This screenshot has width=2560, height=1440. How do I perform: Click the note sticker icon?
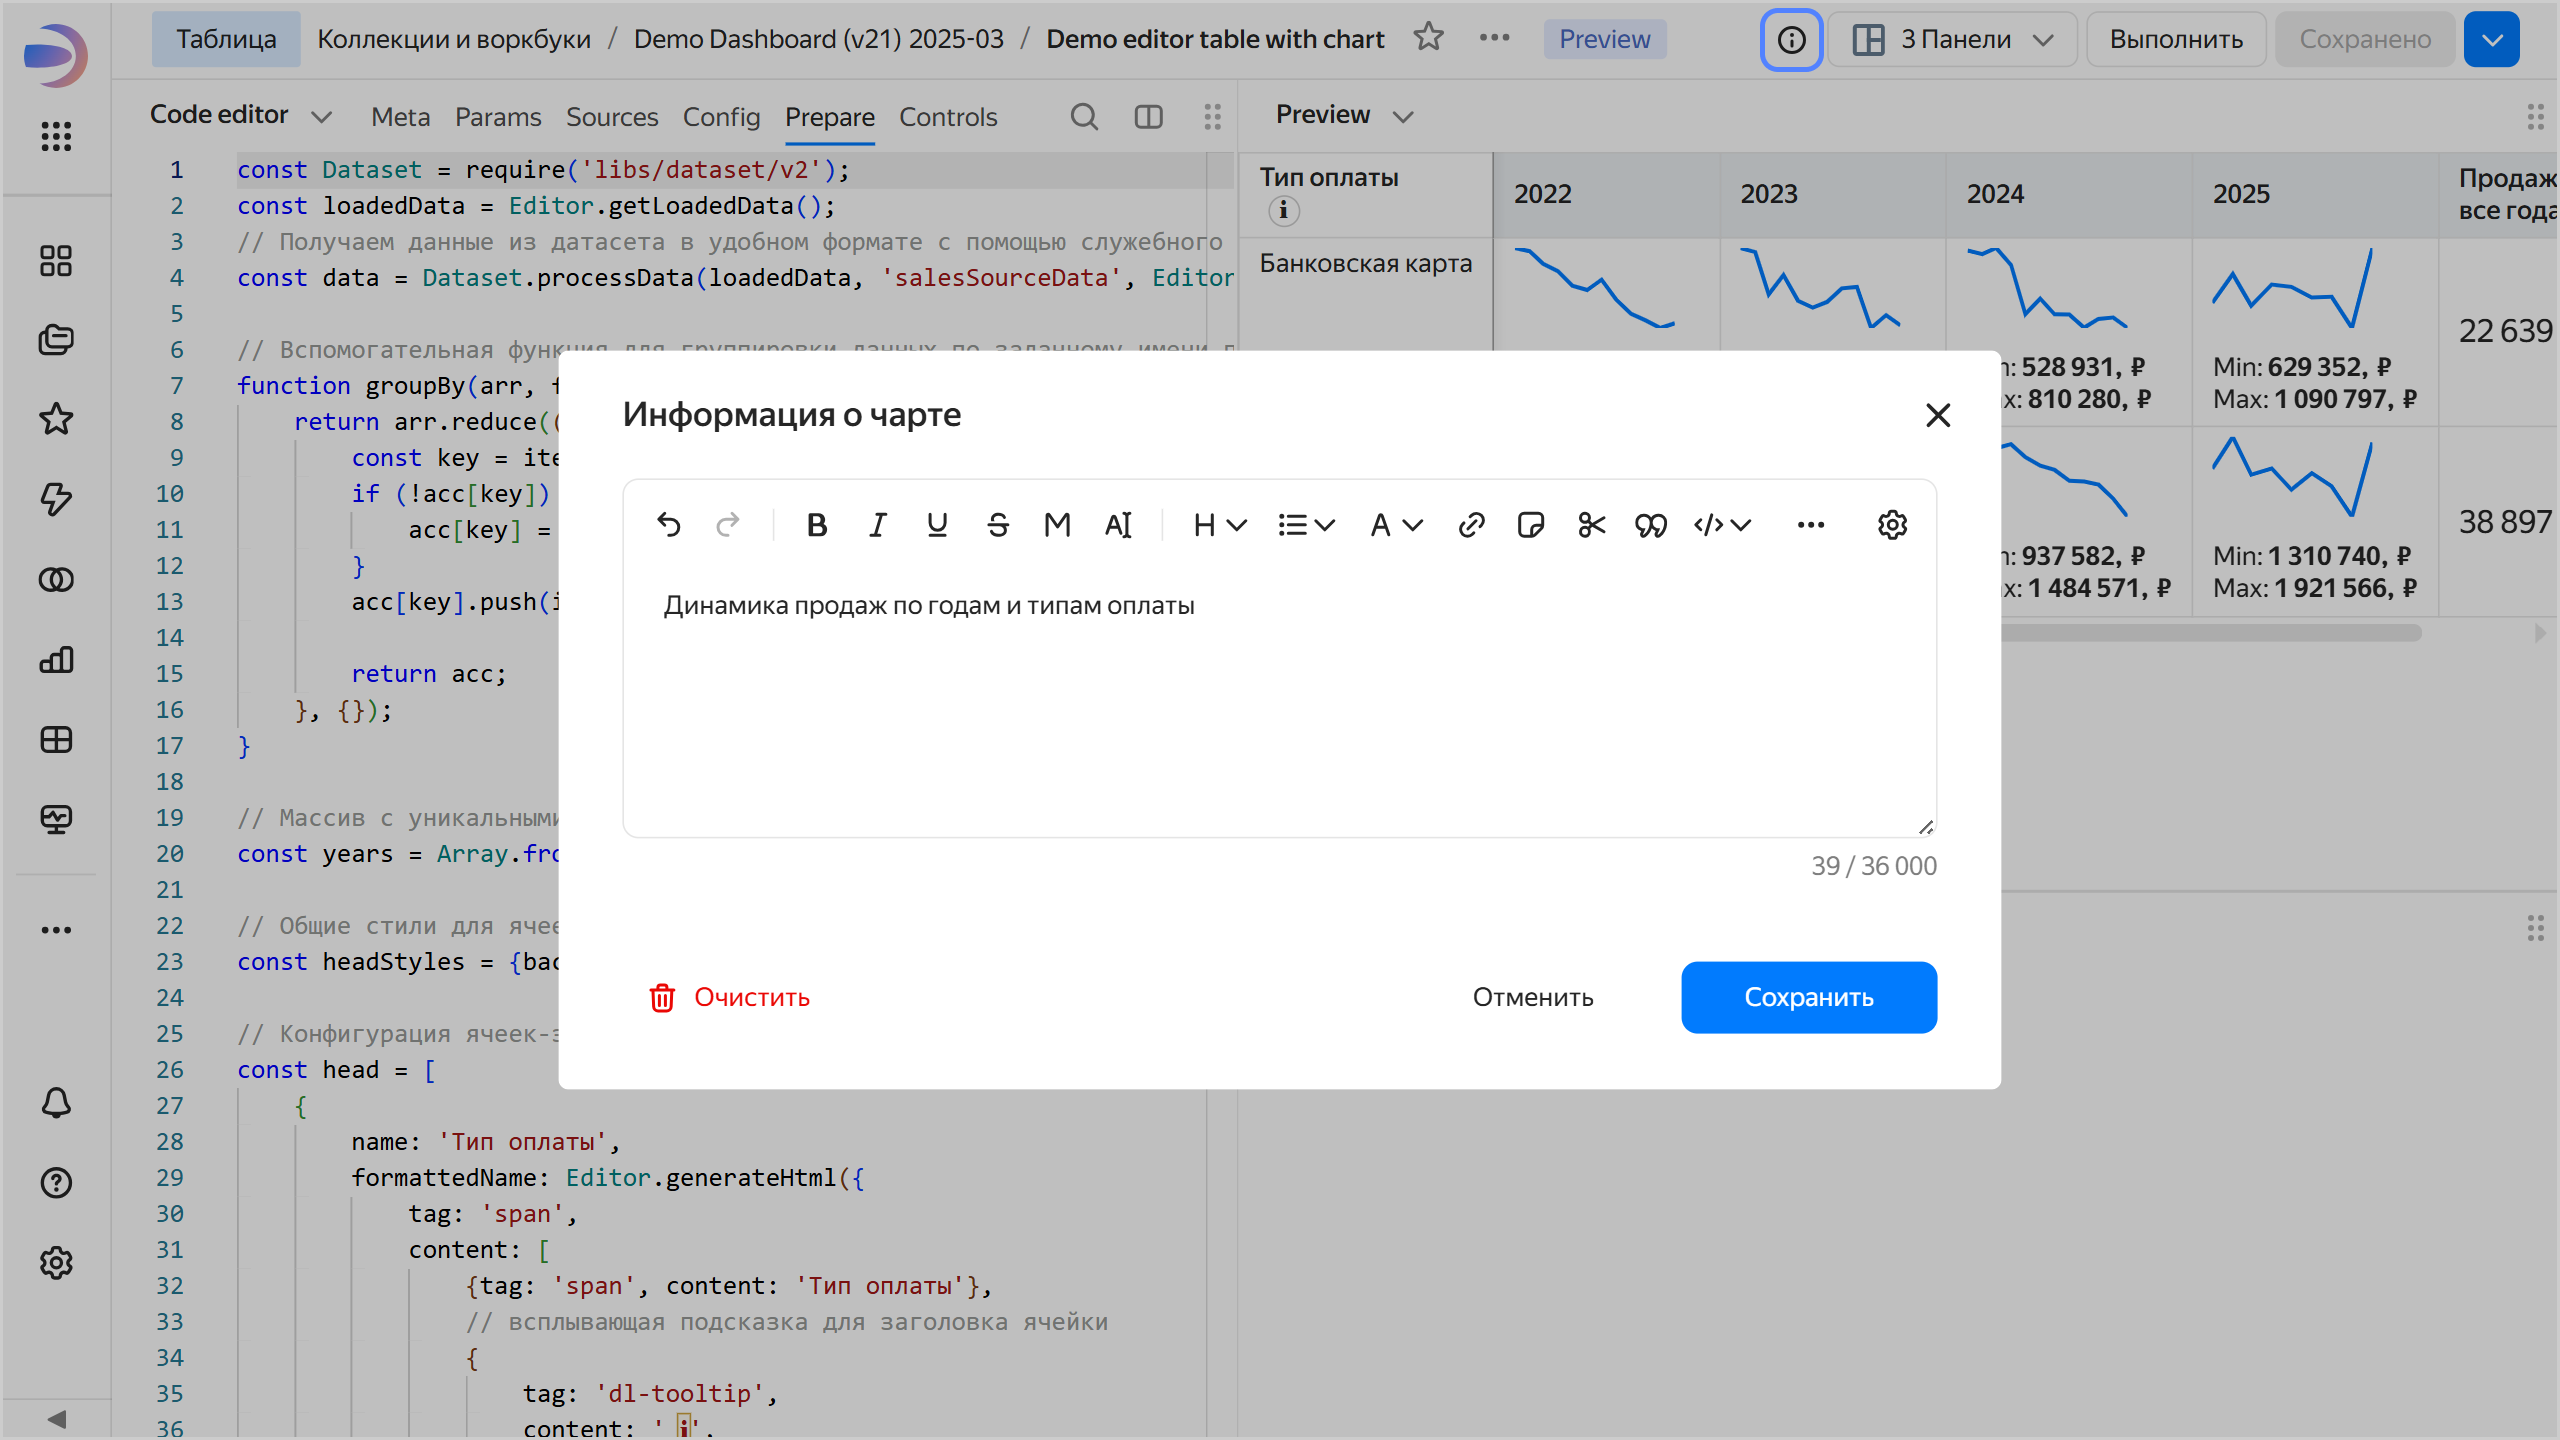(1531, 525)
